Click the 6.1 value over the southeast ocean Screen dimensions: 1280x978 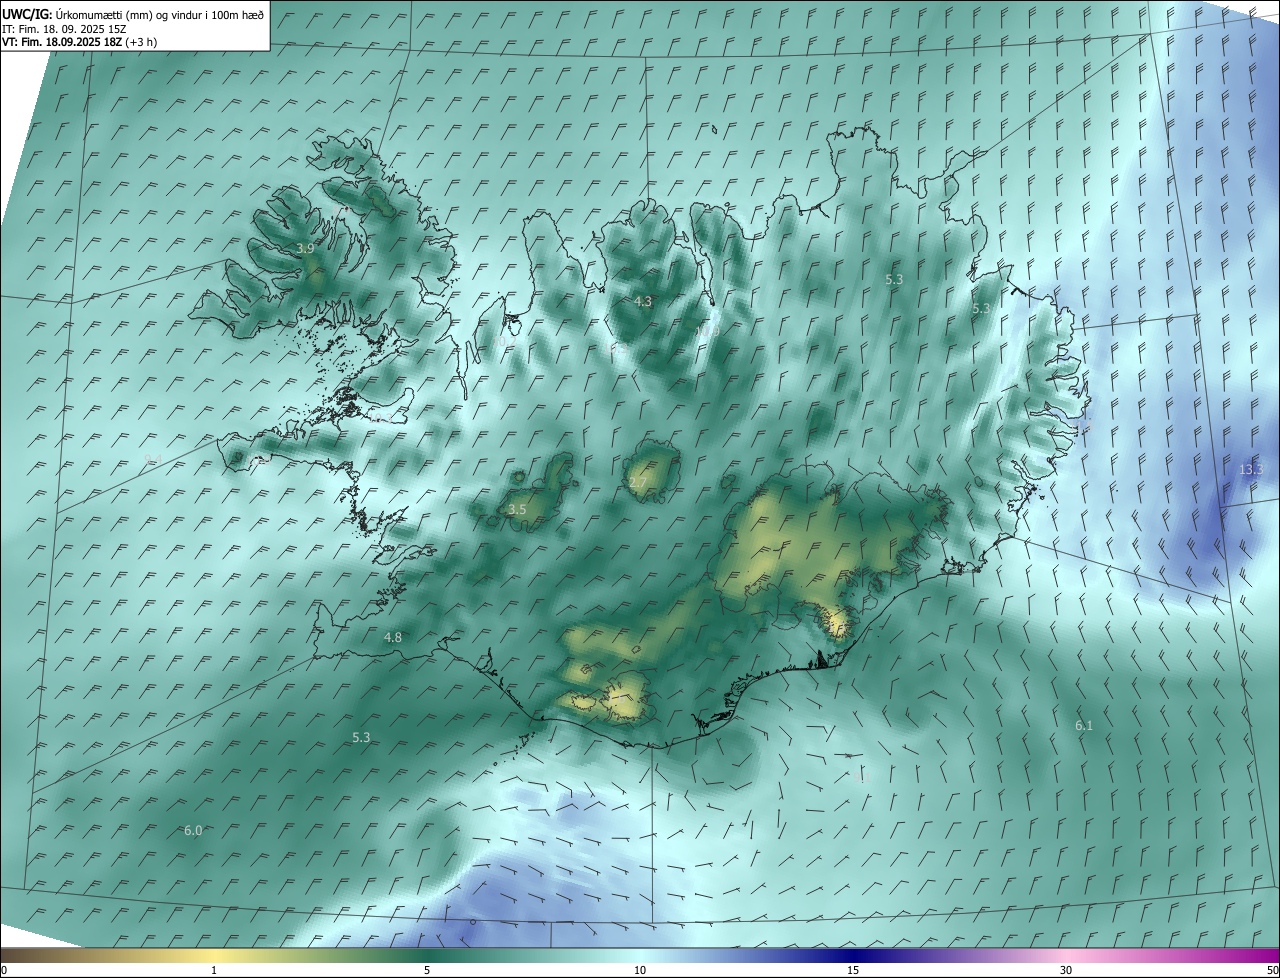tap(1084, 726)
